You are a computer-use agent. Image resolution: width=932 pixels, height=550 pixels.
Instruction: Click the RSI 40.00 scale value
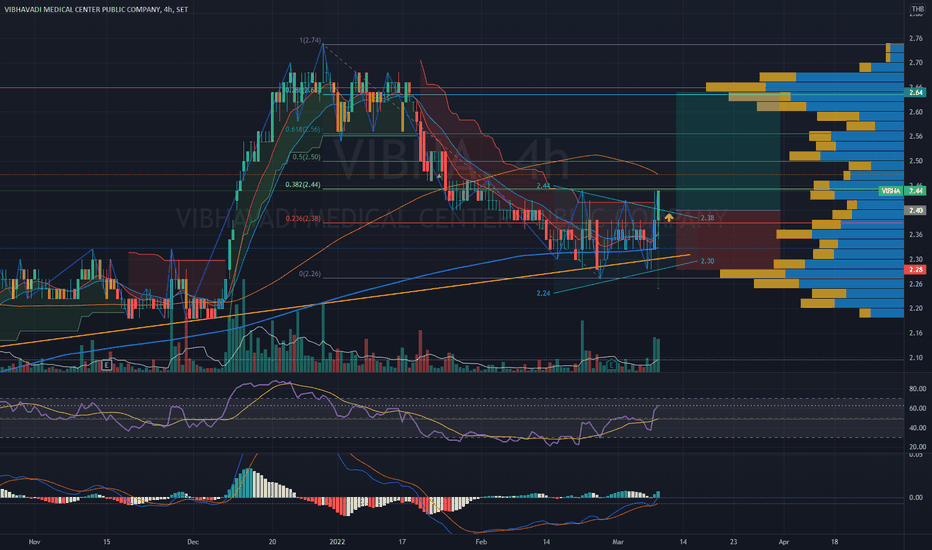coord(917,428)
